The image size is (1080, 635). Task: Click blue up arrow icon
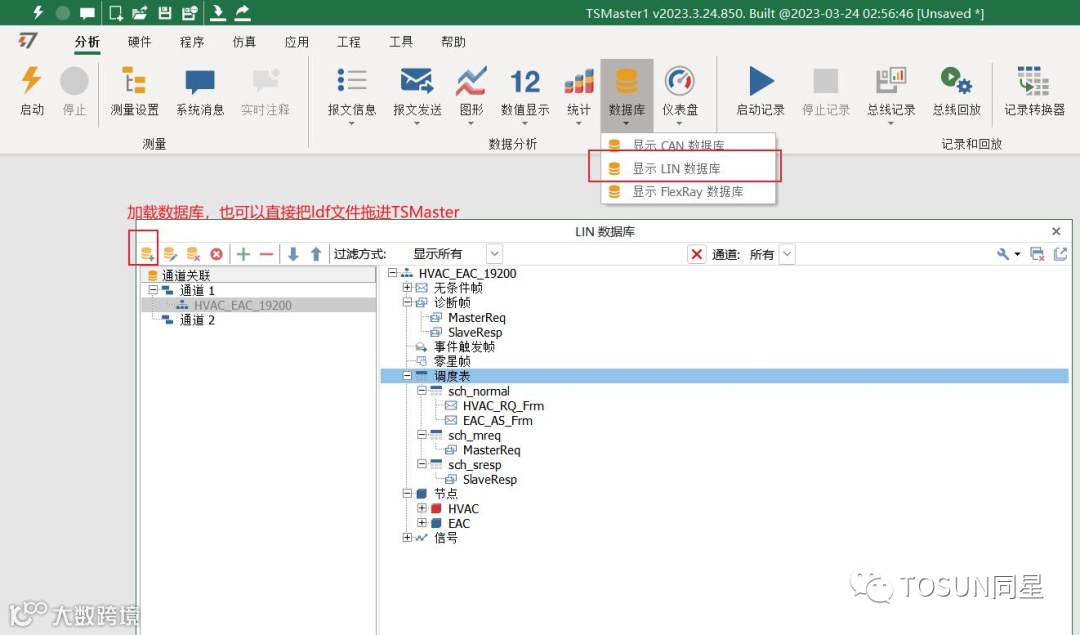click(x=316, y=254)
